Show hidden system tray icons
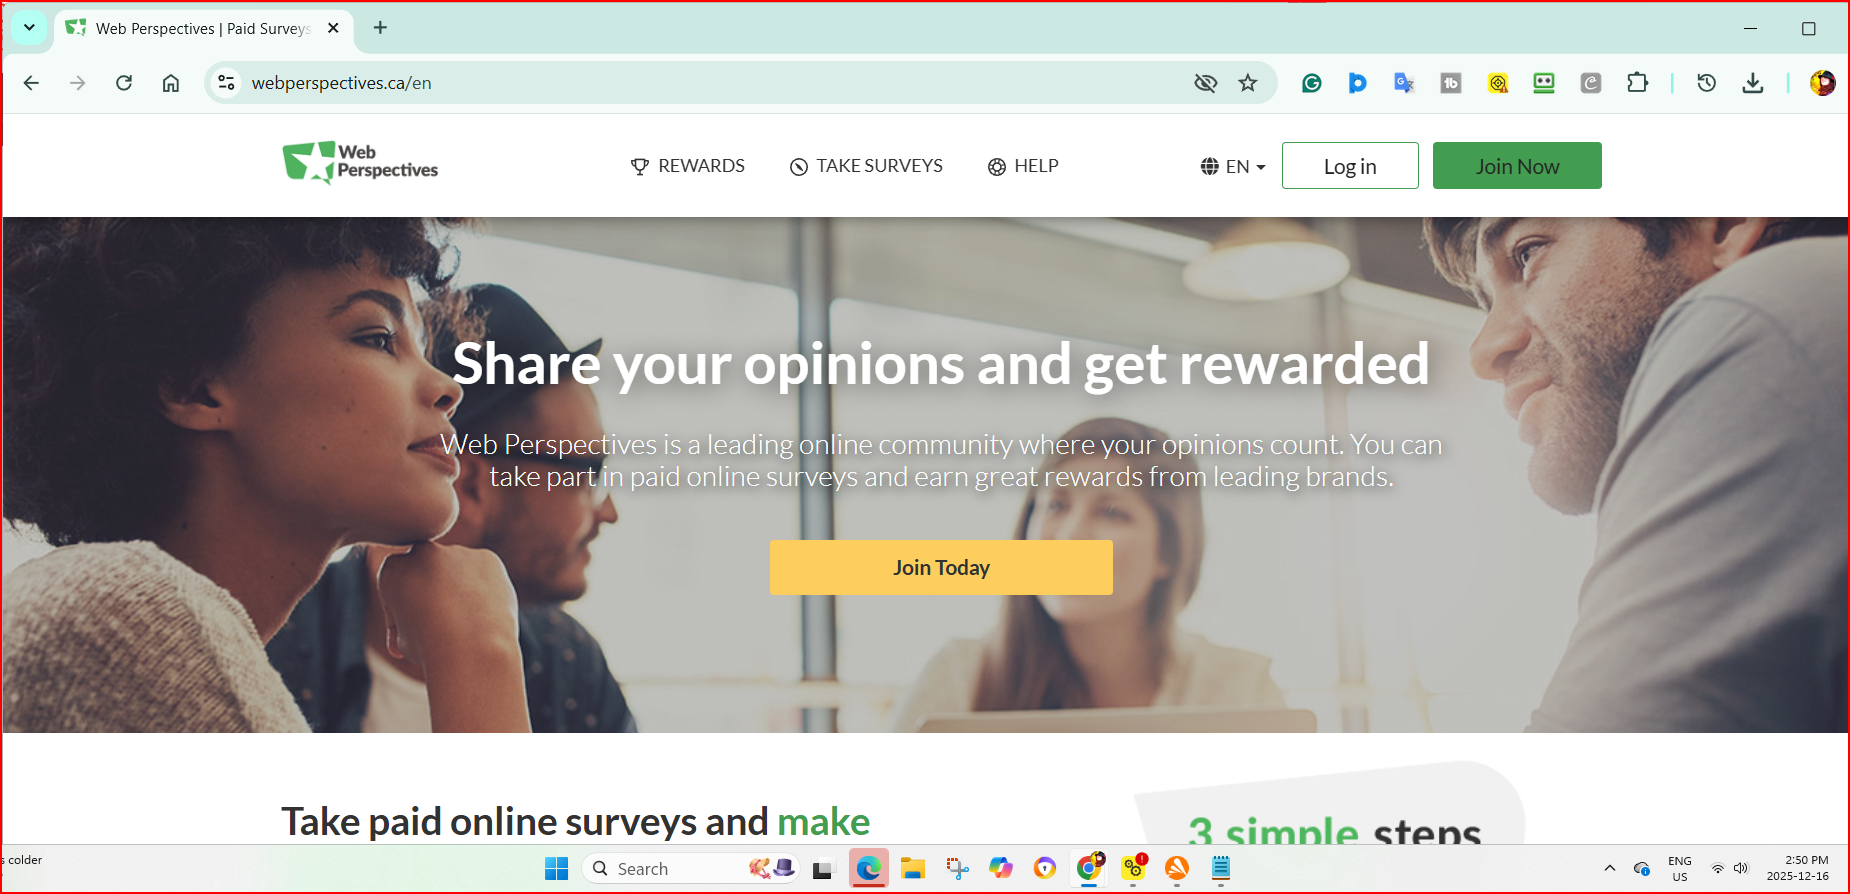The height and width of the screenshot is (894, 1850). (1609, 868)
